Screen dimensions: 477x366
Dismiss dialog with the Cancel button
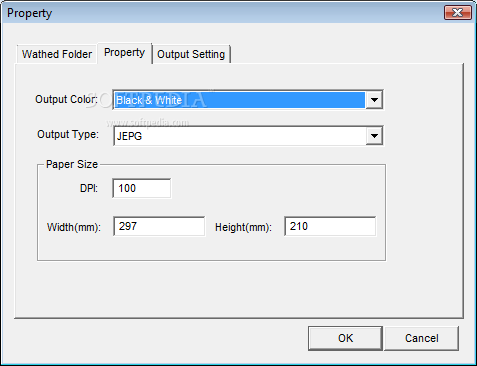[422, 338]
